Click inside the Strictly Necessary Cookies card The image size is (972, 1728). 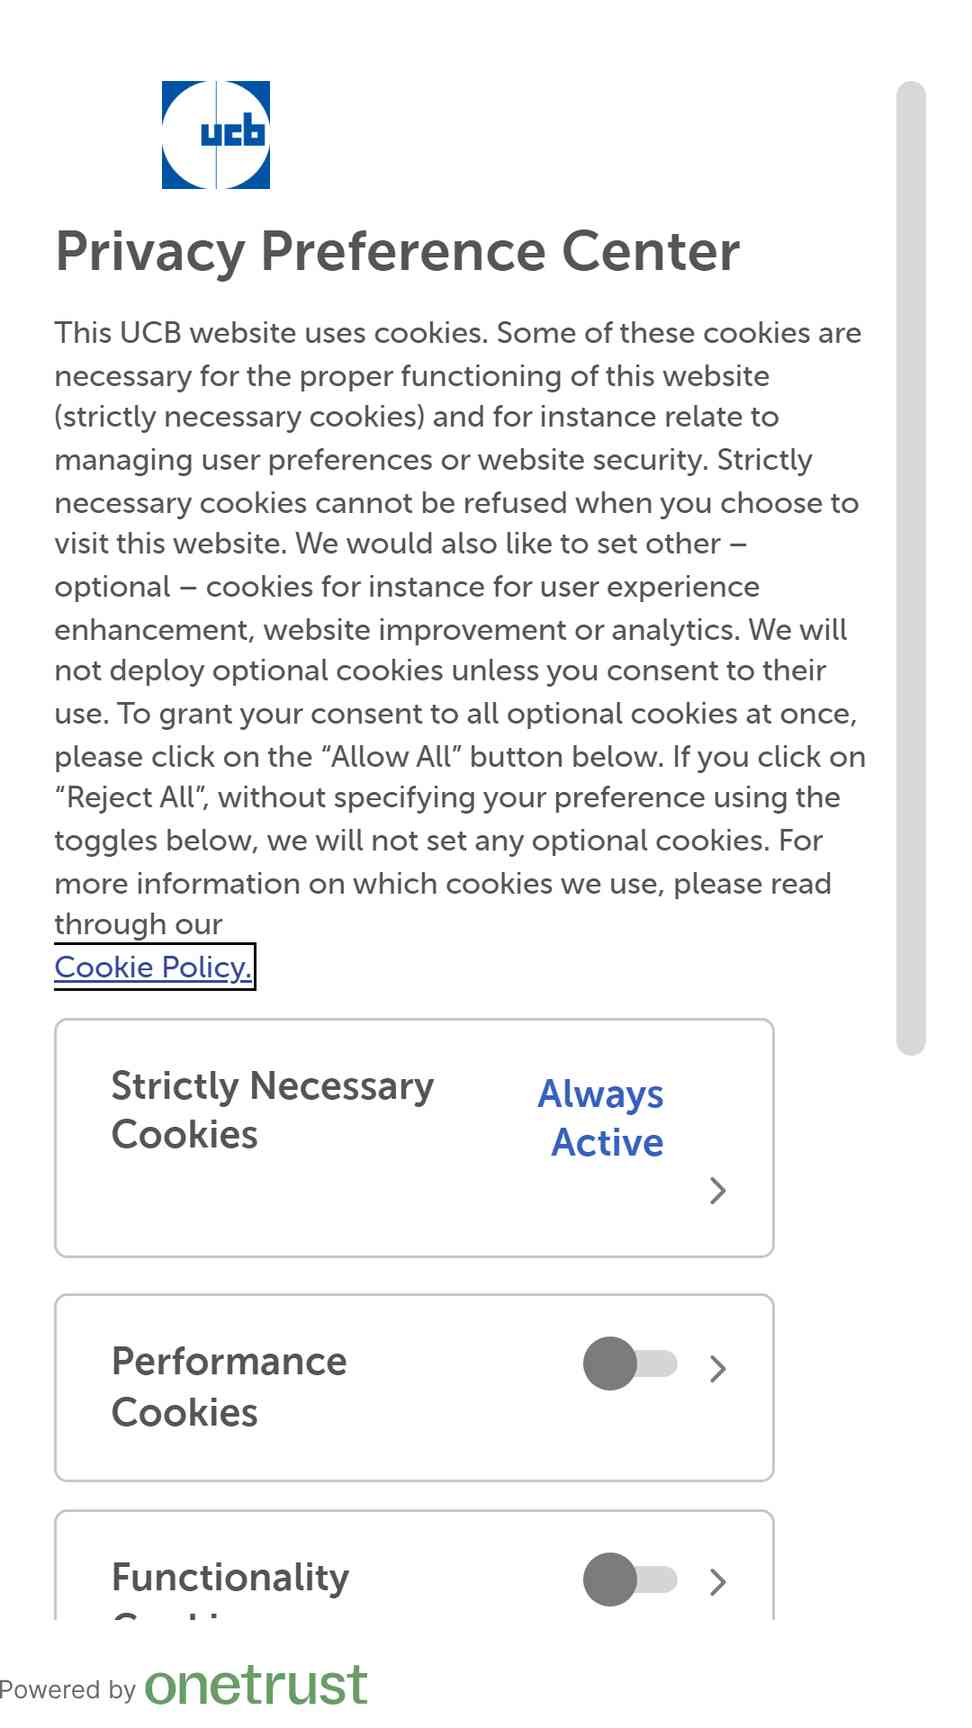(x=414, y=1138)
